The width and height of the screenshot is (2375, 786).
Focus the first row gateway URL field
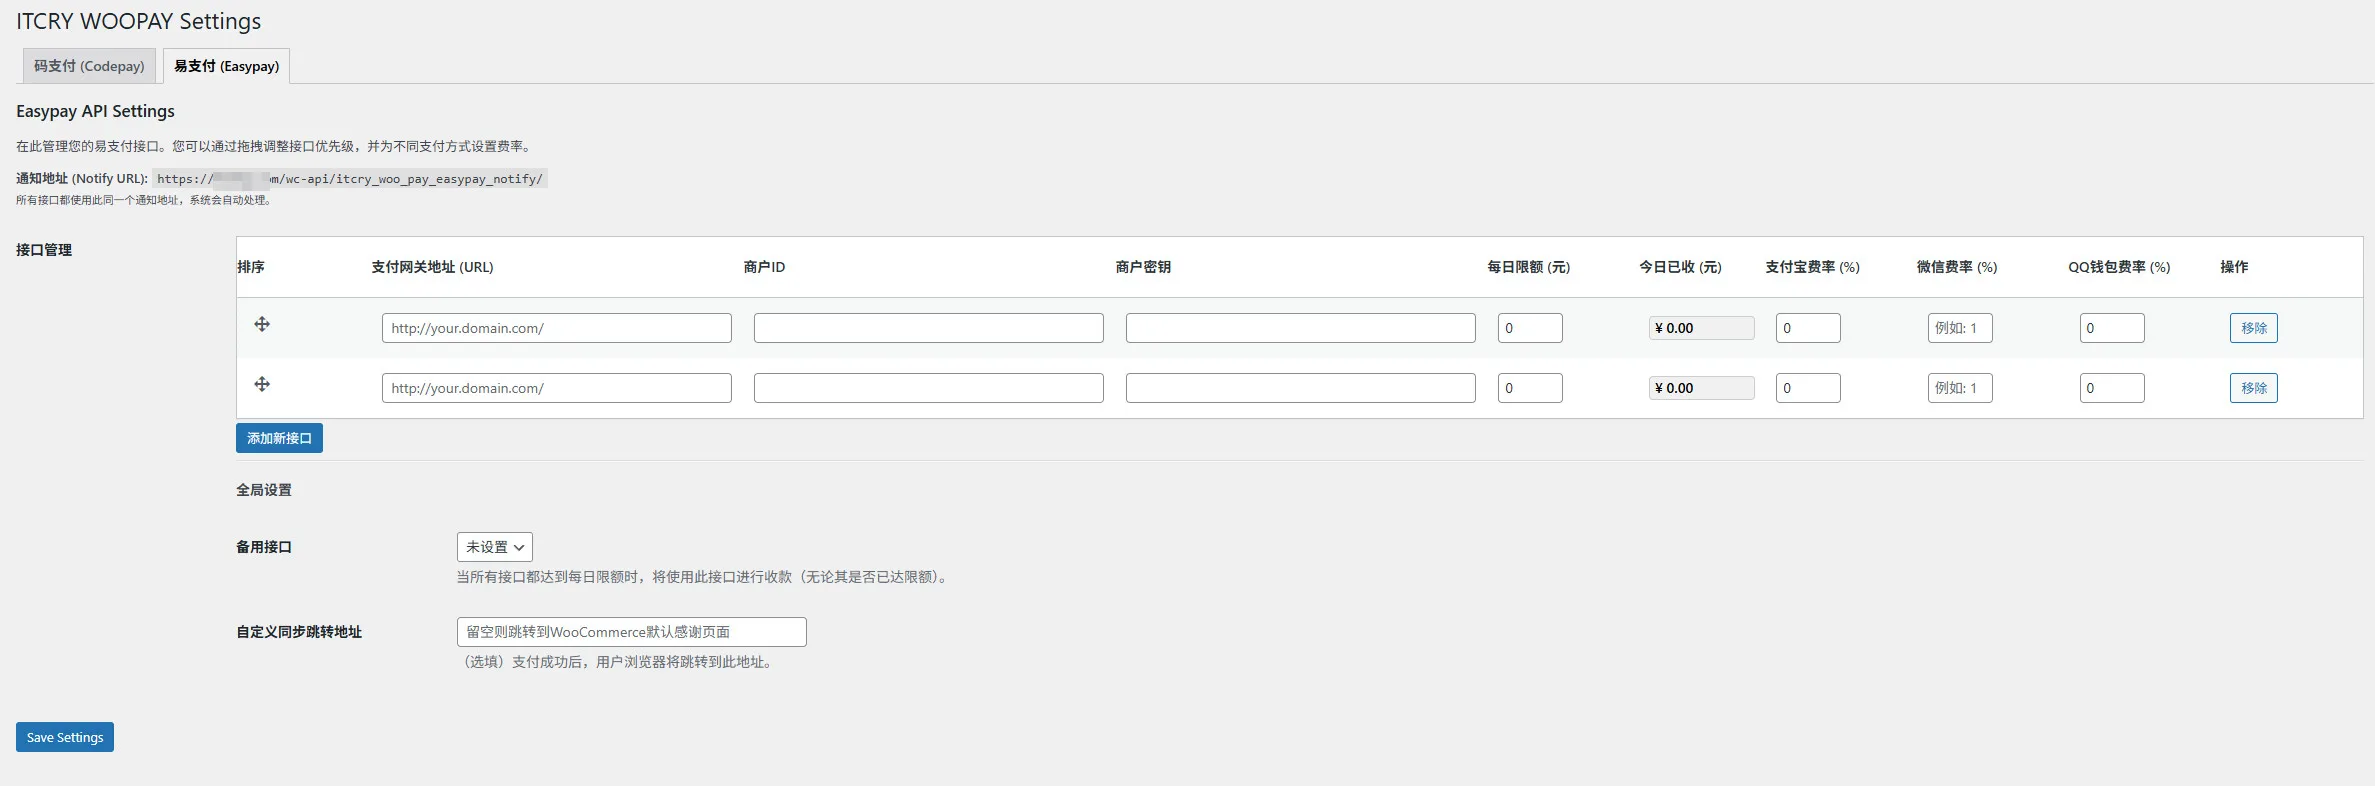coord(557,328)
